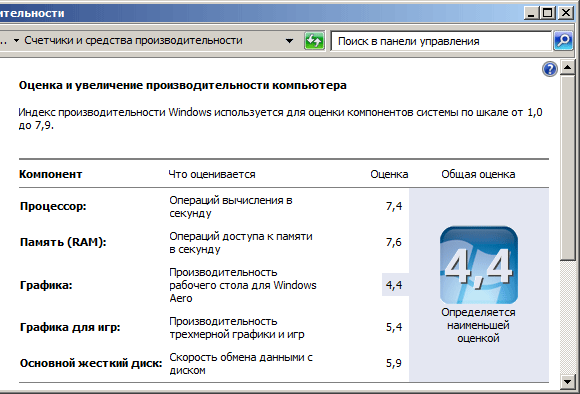
Task: Click heading Оценка и увеличение производительности компьютера
Action: 183,85
